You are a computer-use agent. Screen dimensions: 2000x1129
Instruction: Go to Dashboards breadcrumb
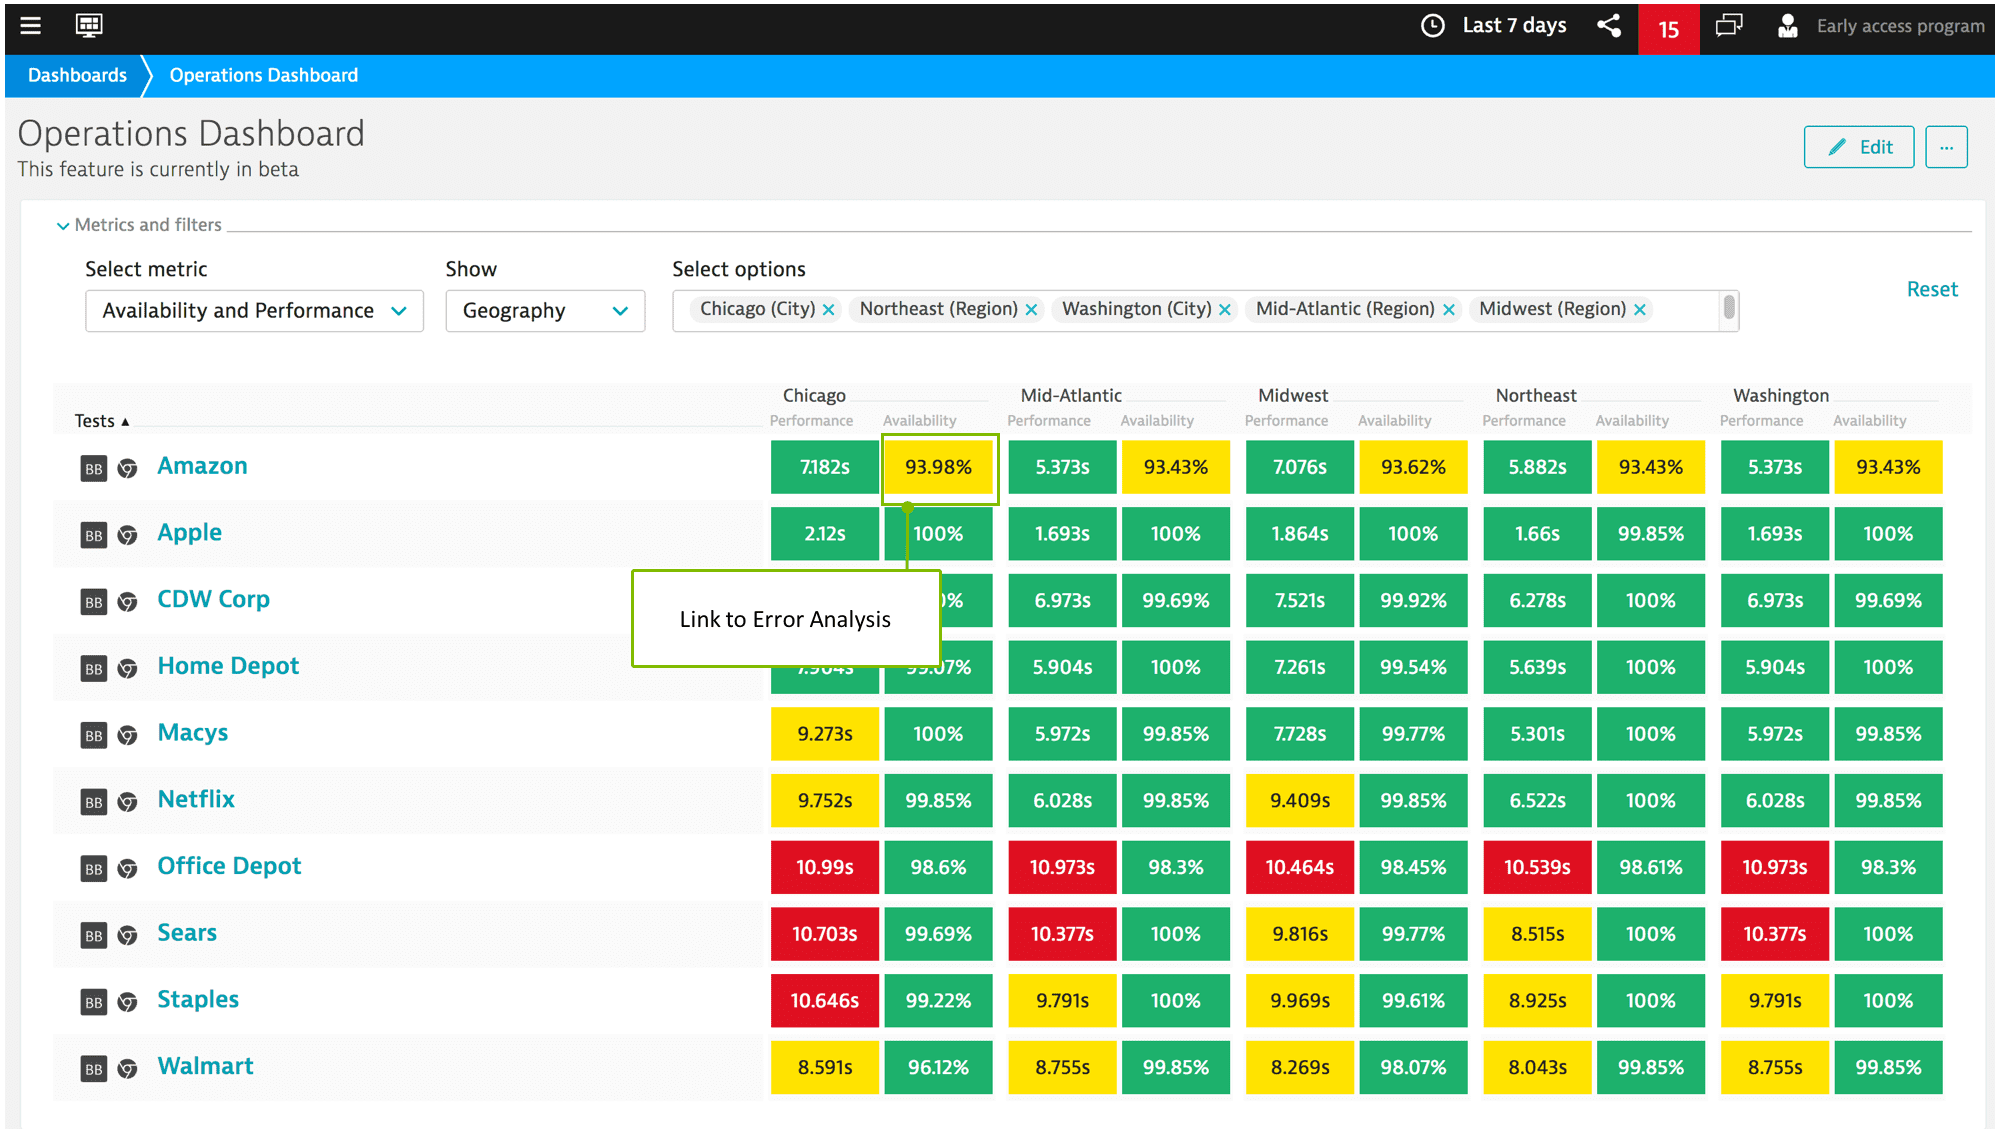78,75
